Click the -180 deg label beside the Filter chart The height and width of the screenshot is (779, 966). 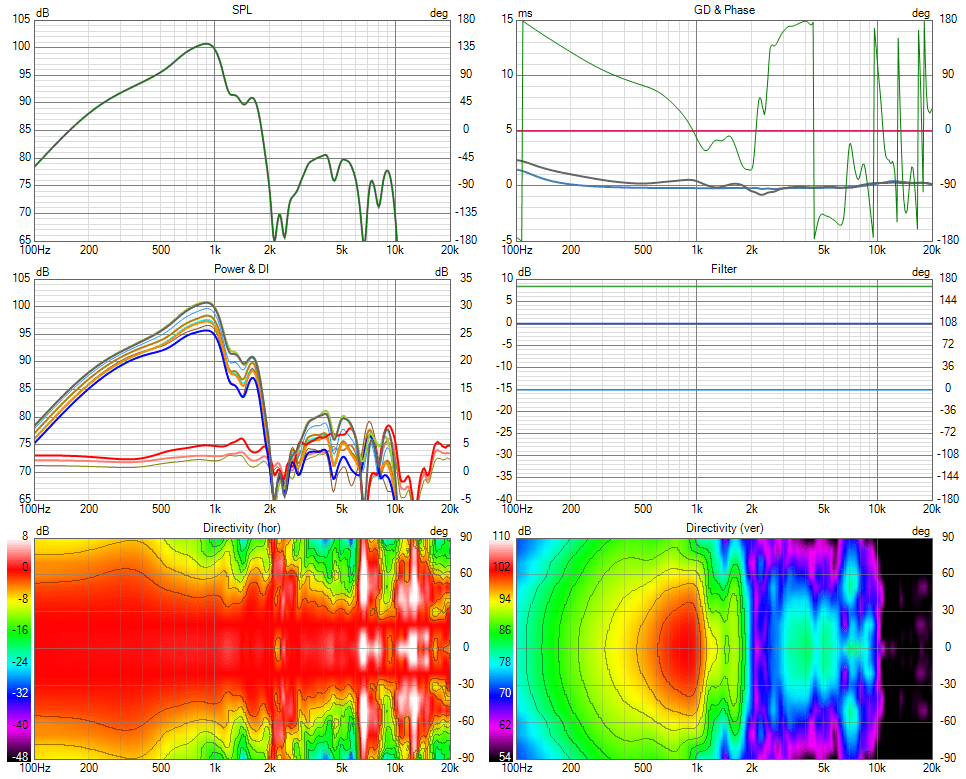tap(948, 499)
